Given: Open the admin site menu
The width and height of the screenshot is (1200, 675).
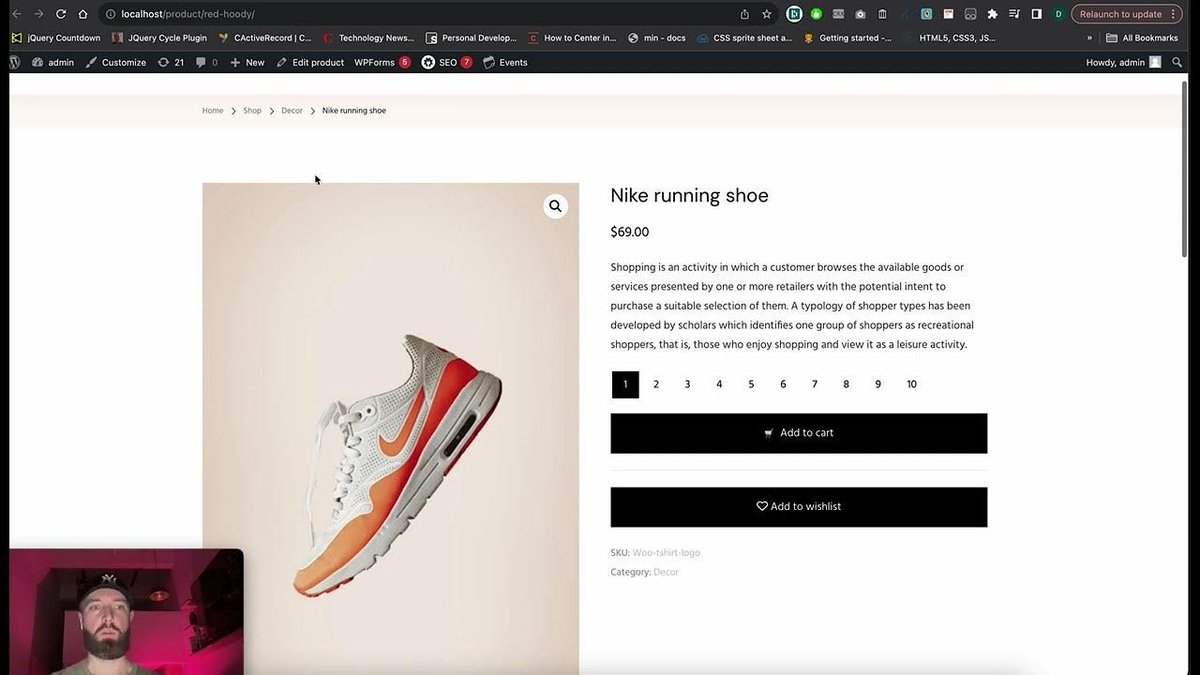Looking at the screenshot, I should (x=53, y=62).
